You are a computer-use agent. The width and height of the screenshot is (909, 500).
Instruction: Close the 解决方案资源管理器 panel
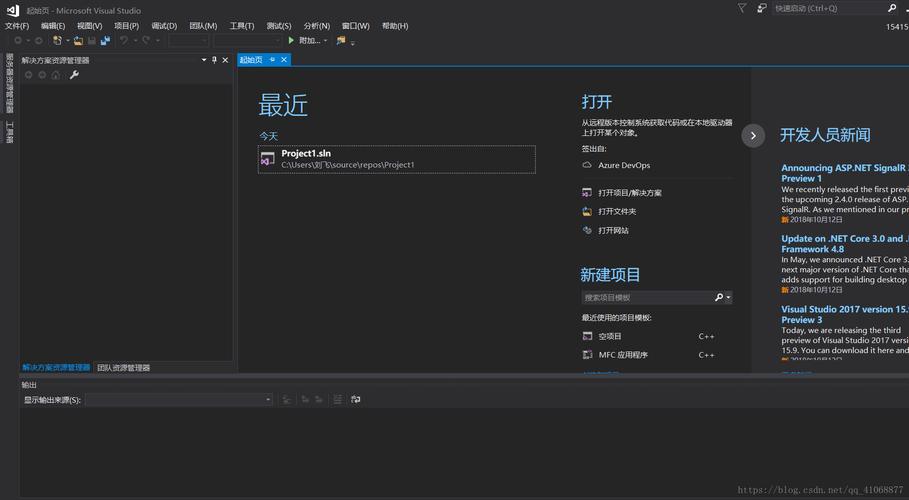point(225,60)
